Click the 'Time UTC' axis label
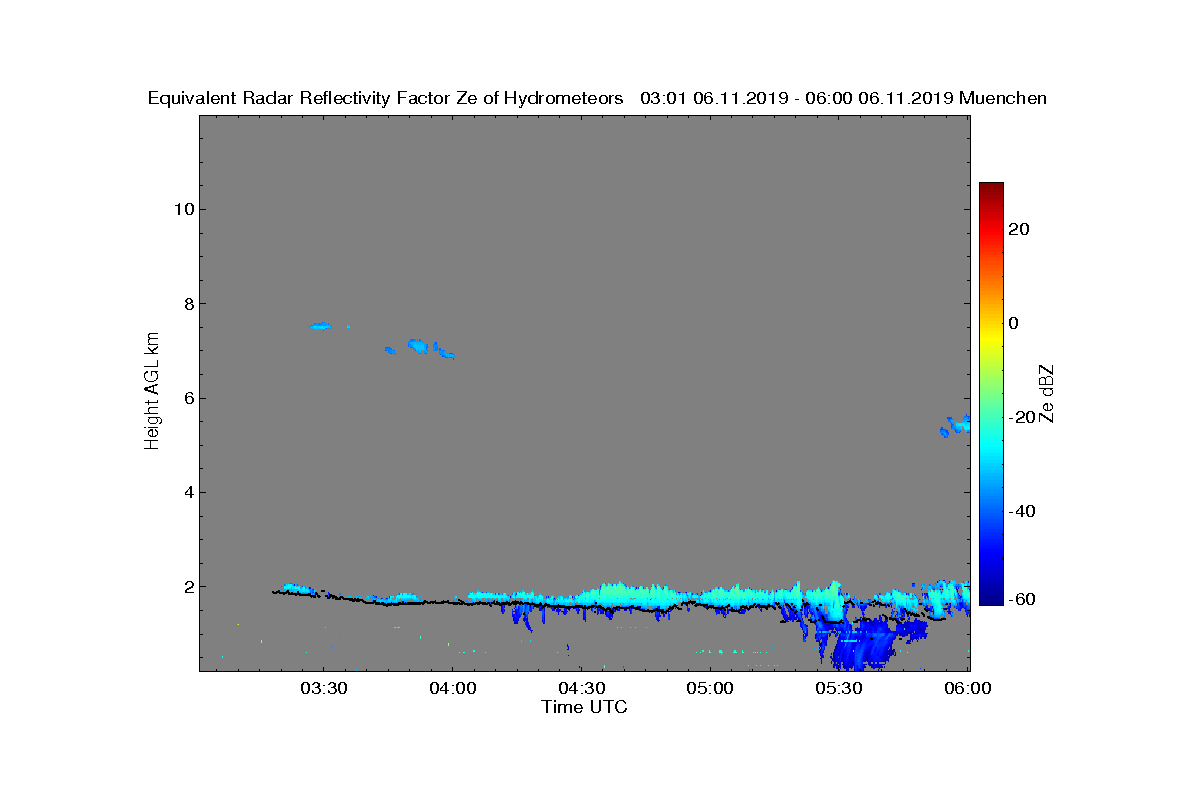Image resolution: width=1200 pixels, height=800 pixels. (584, 707)
